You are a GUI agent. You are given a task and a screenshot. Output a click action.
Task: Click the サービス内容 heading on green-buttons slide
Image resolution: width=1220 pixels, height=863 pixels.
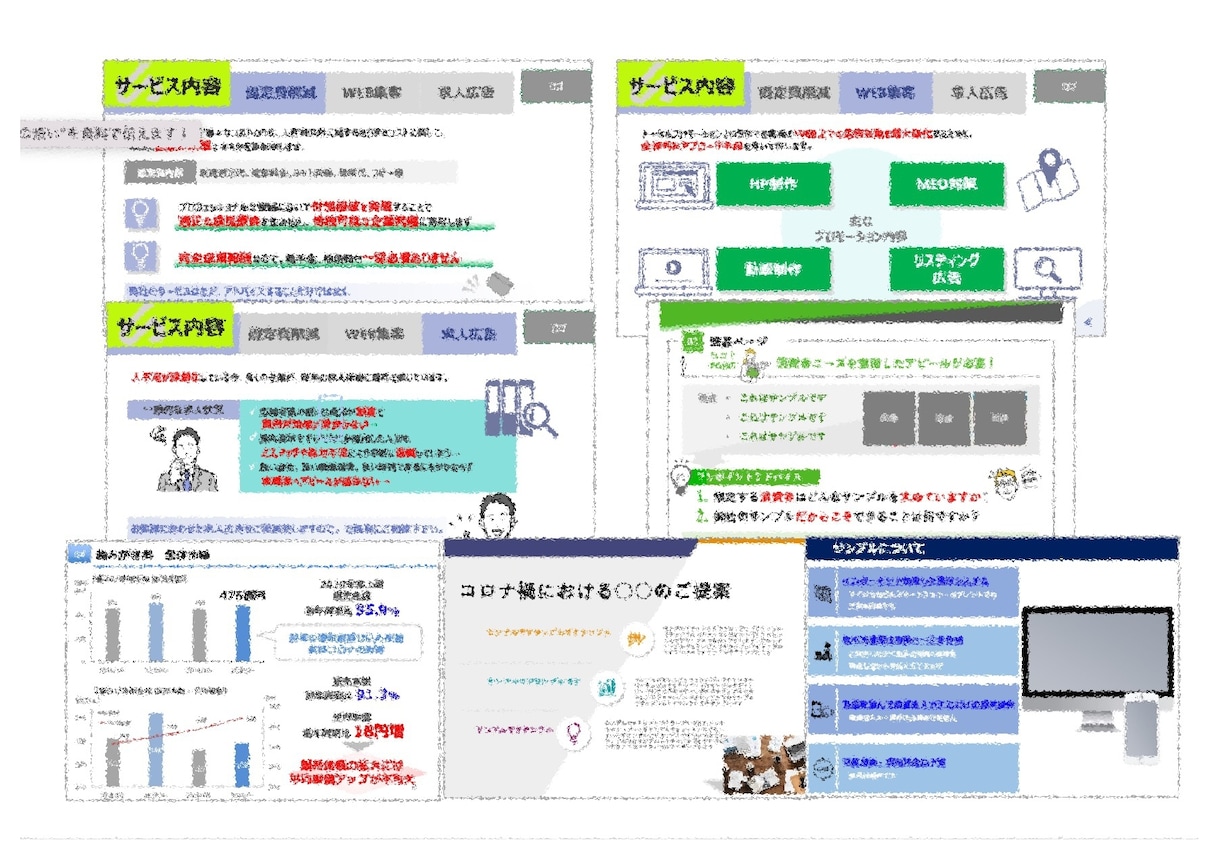coord(683,85)
